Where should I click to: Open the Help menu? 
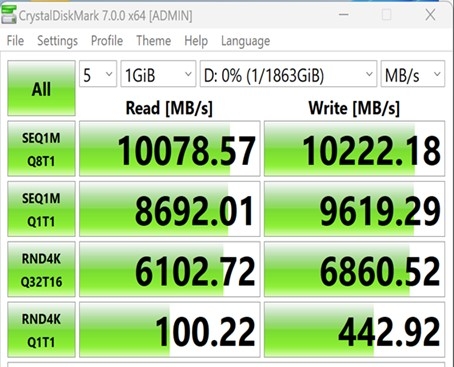tap(196, 41)
